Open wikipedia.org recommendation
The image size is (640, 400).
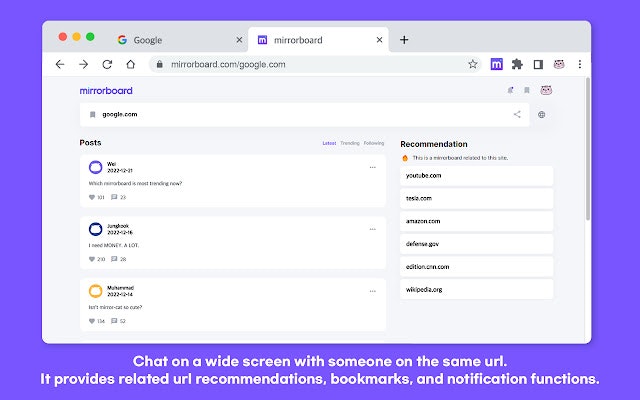pos(476,290)
